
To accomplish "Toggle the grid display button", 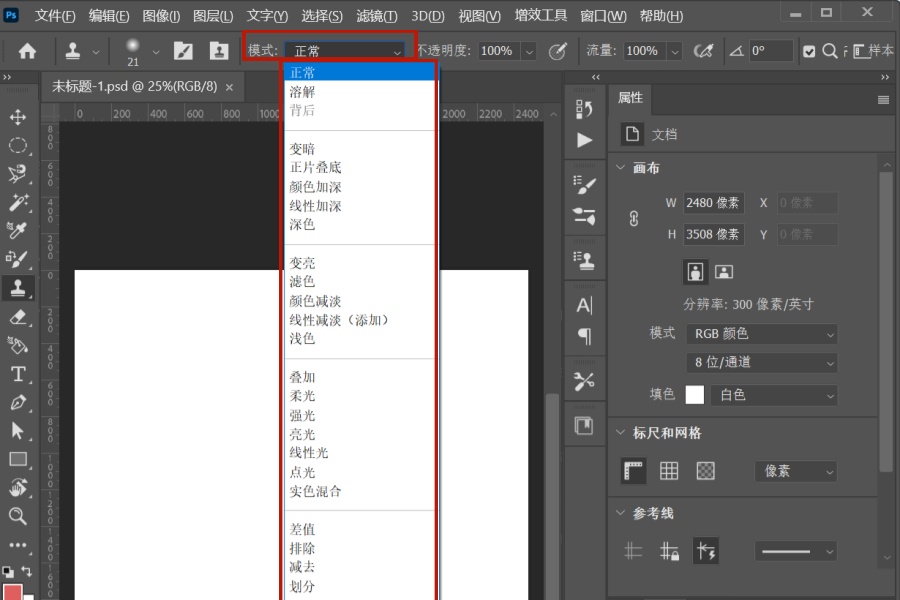I will tap(669, 471).
